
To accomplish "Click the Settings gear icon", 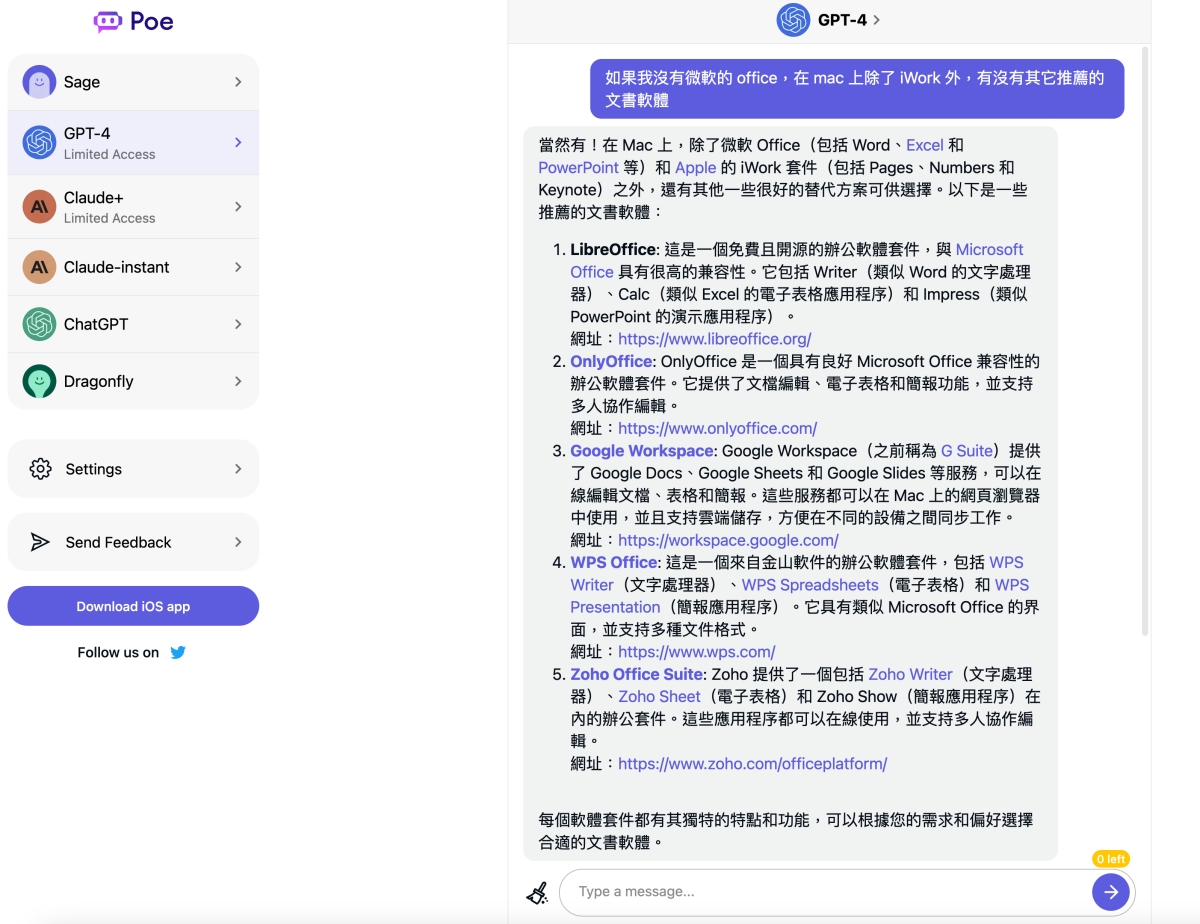I will click(x=40, y=469).
